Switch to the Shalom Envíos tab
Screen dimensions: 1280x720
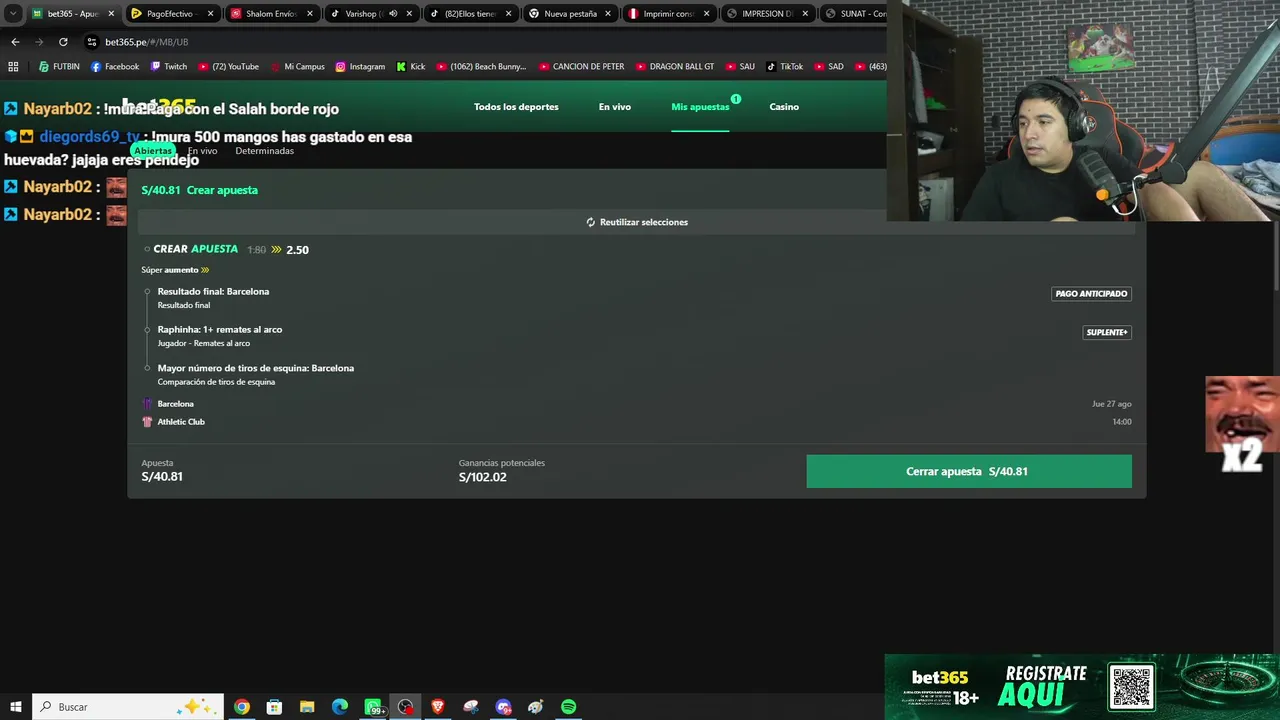coord(271,14)
